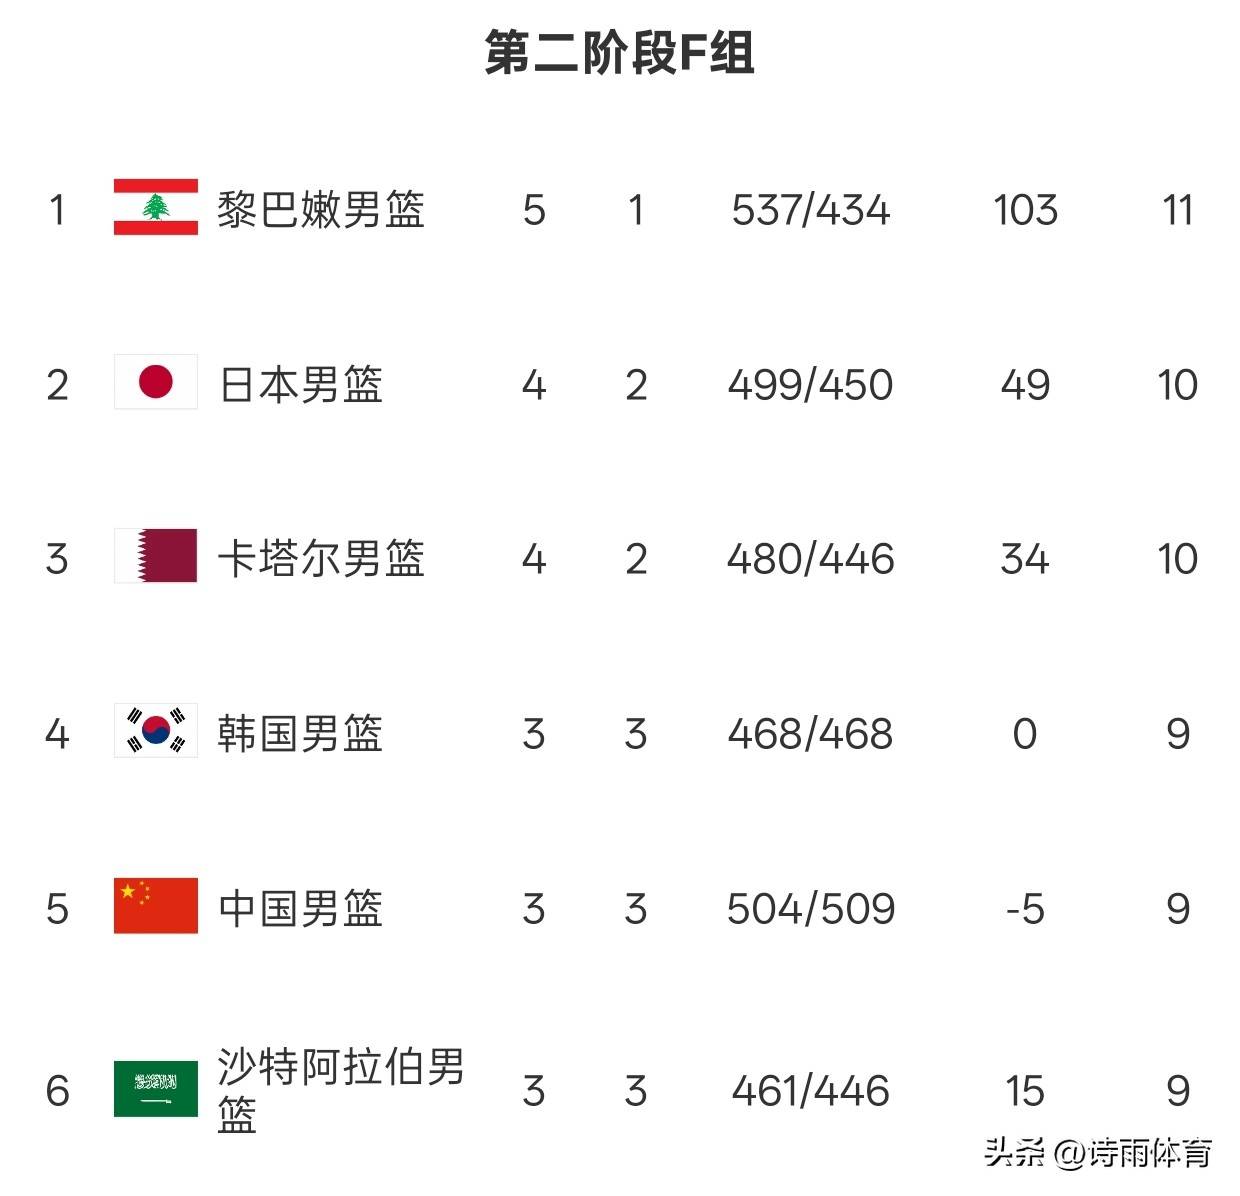
Task: Select the 卡塔尔男篮 team name
Action: (321, 558)
